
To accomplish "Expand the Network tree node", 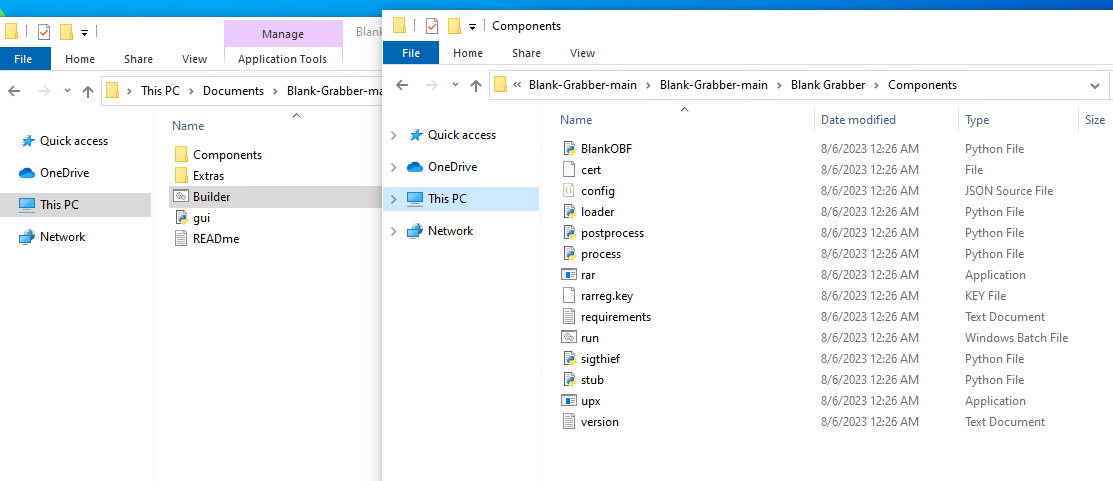I will click(x=394, y=231).
